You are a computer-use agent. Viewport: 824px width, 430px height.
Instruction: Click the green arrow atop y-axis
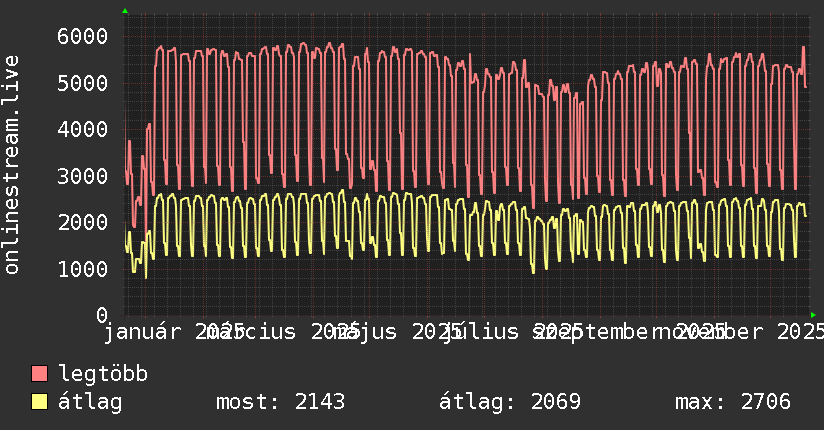coord(125,11)
